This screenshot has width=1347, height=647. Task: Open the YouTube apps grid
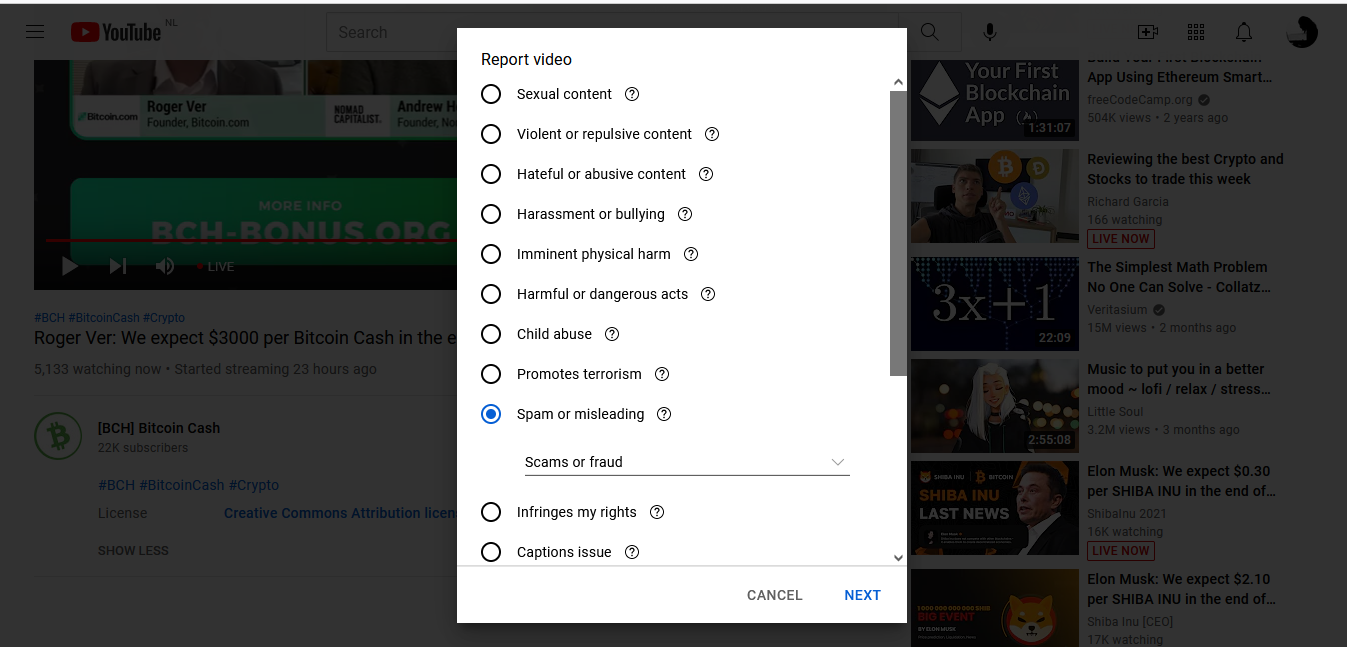click(1196, 32)
